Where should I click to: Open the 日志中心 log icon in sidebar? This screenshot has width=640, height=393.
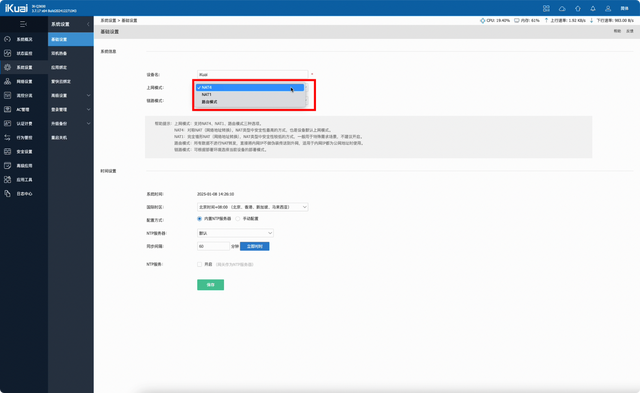point(7,193)
